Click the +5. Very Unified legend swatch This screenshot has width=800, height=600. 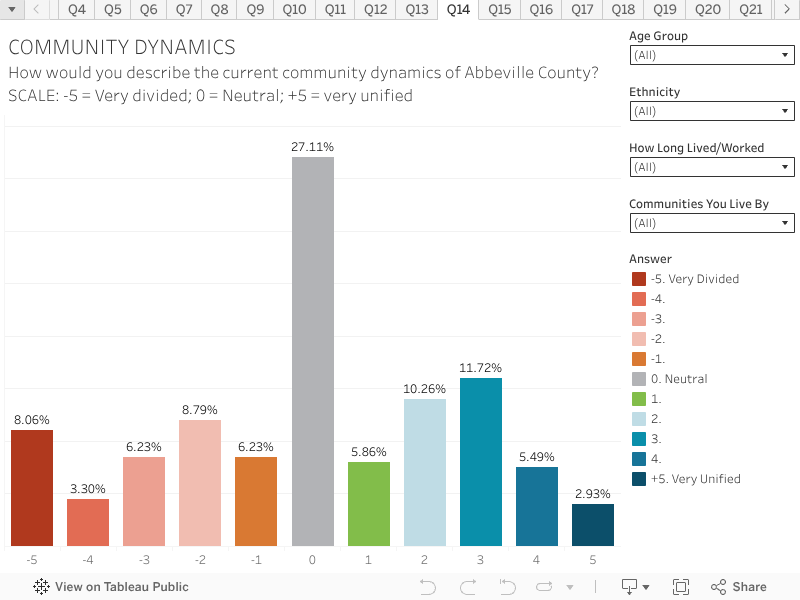(x=639, y=479)
